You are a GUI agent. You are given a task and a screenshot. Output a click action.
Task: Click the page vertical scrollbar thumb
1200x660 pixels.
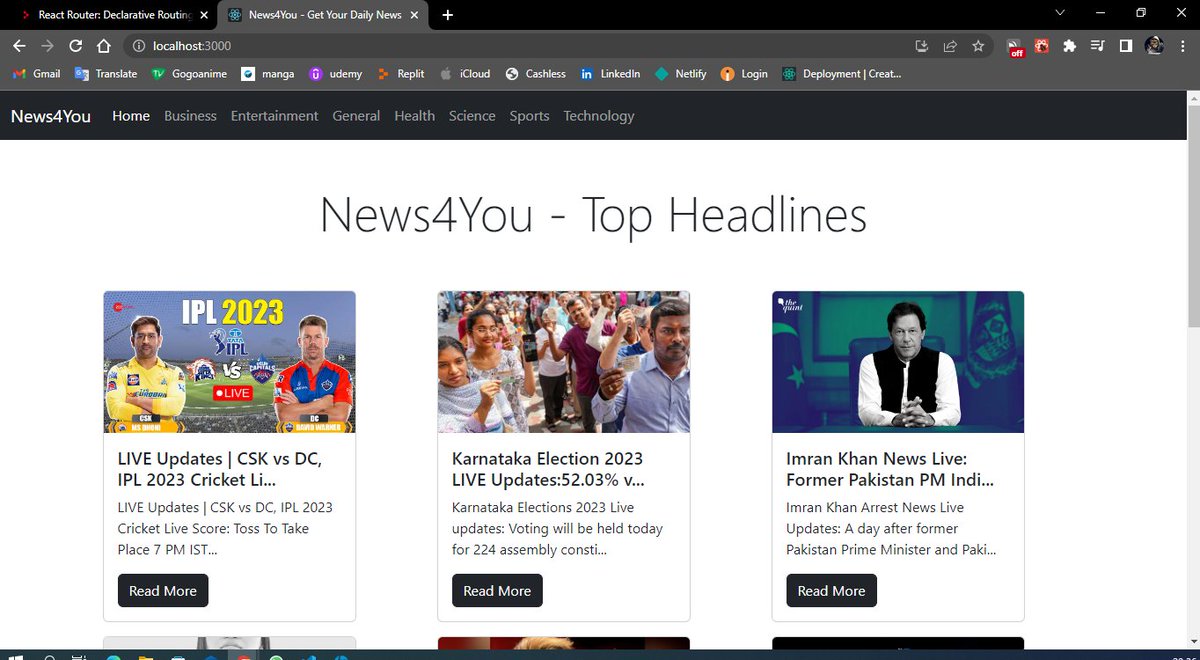(x=1192, y=216)
